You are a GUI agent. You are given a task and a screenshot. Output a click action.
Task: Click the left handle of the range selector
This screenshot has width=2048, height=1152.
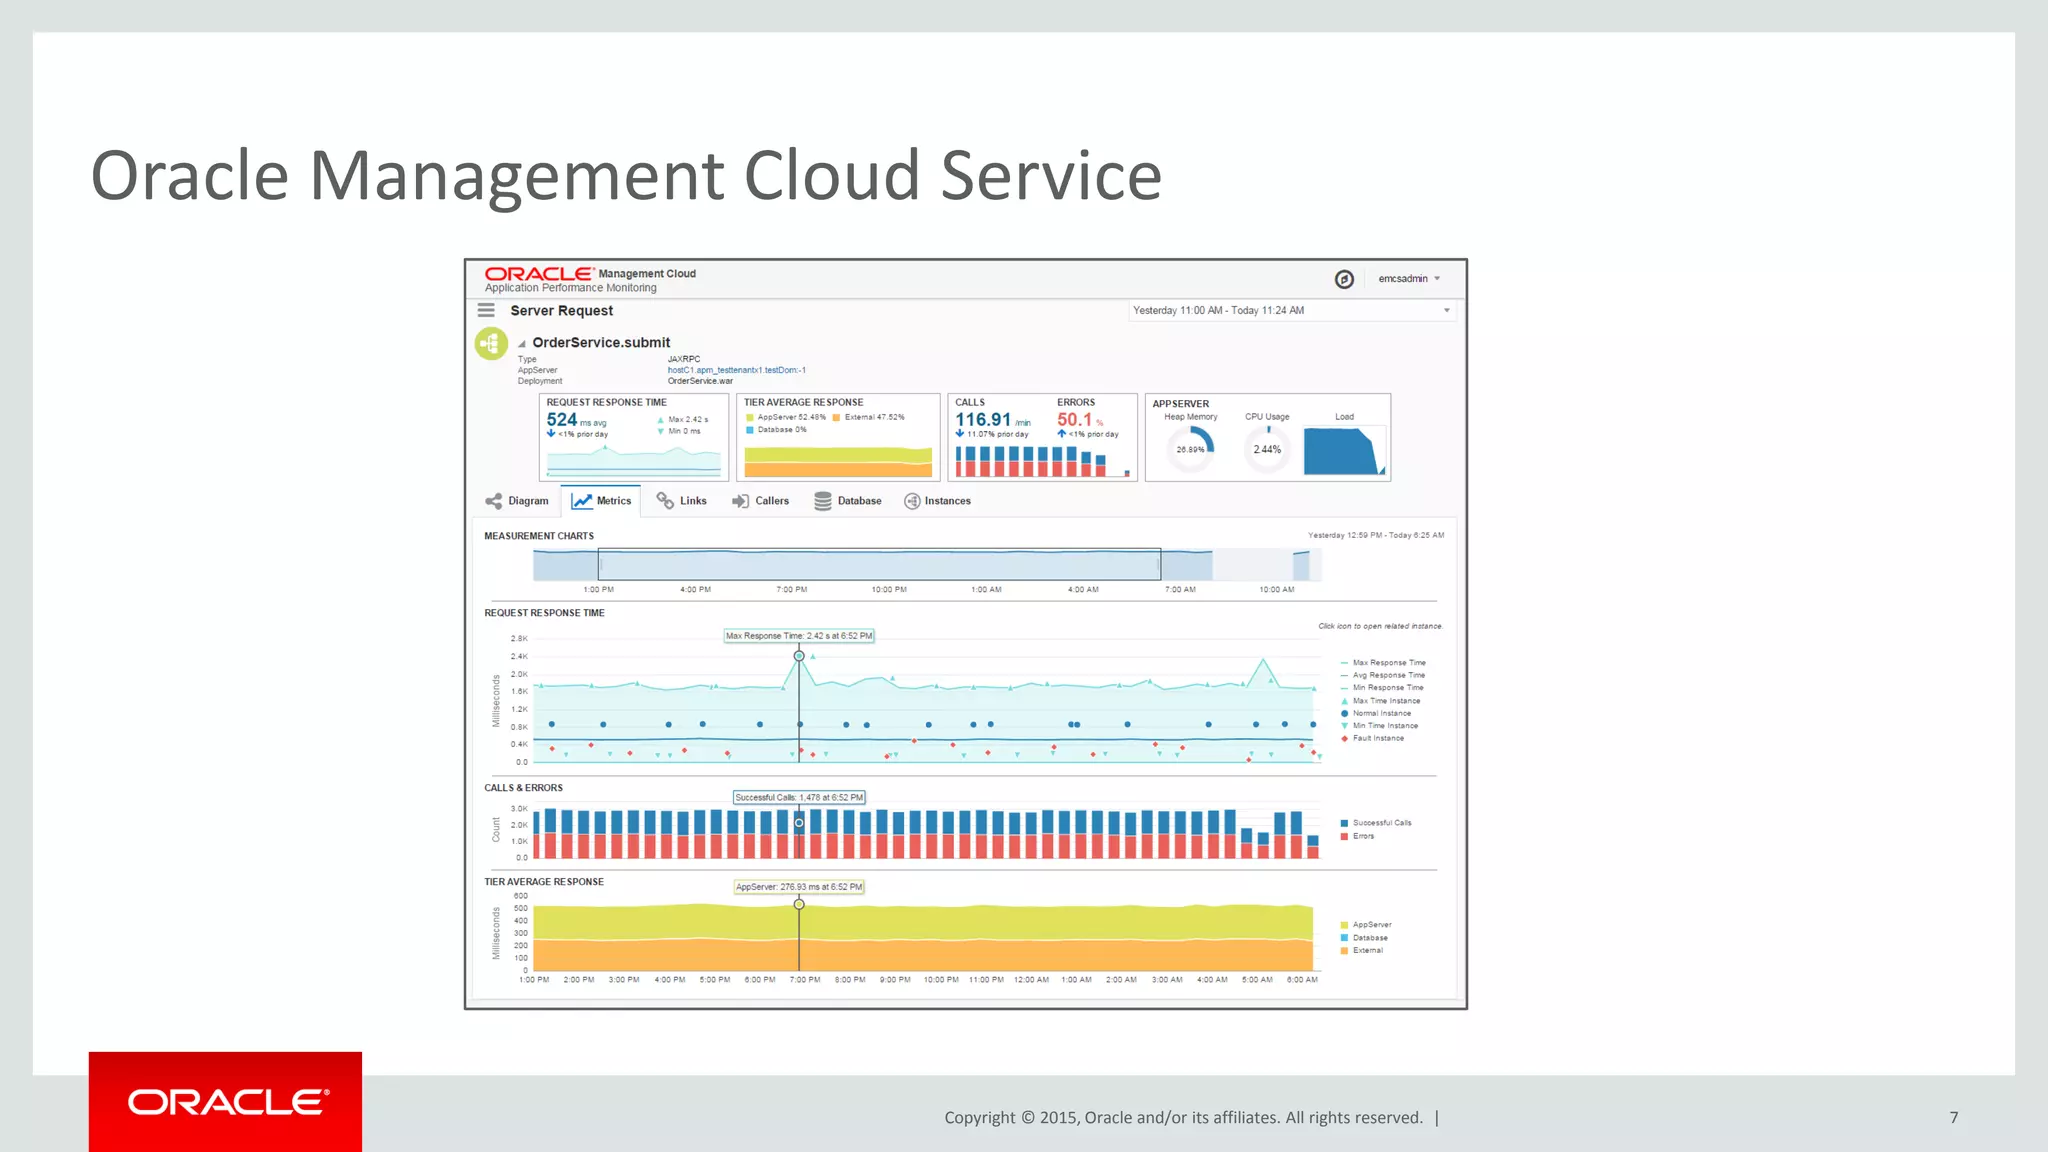click(599, 564)
